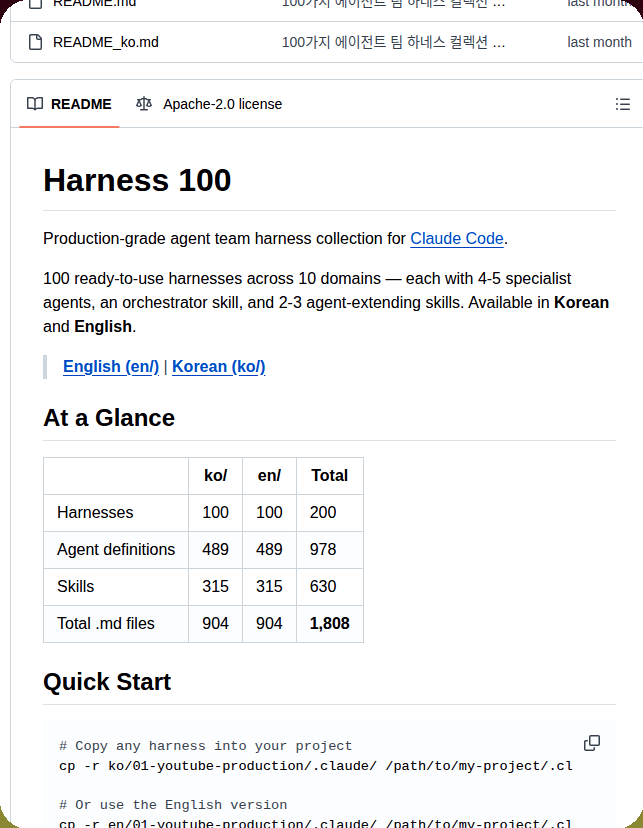Switch to the Apache-2.0 license tab
Image resolution: width=643 pixels, height=828 pixels.
coord(209,104)
